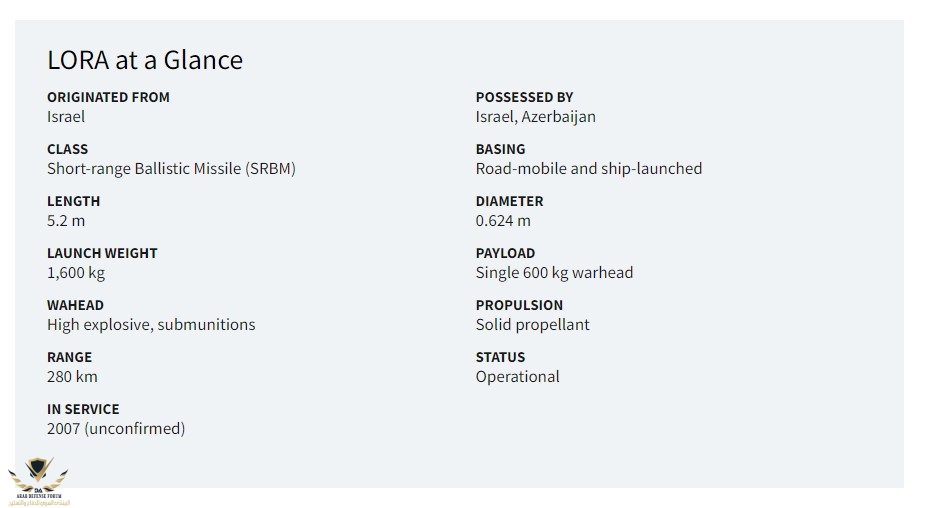Click the CLASS label
Viewport: 925px width, 508px height.
[67, 149]
